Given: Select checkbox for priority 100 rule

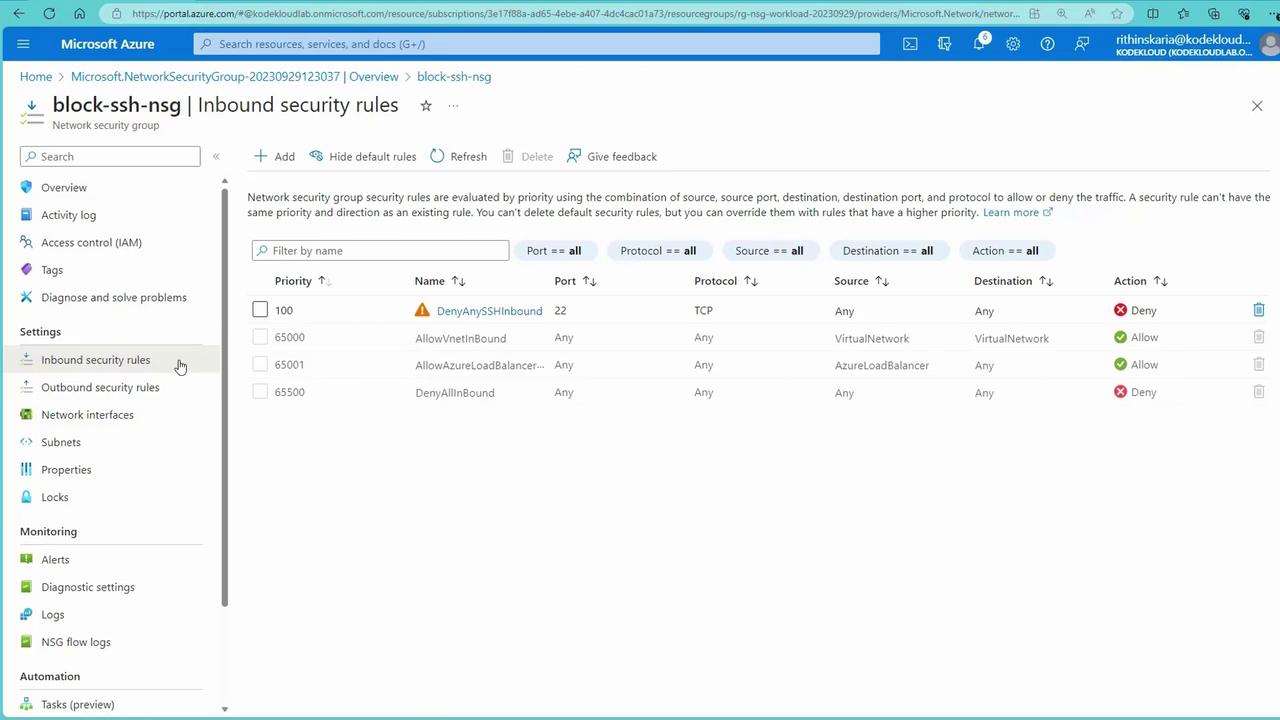Looking at the screenshot, I should [x=260, y=310].
